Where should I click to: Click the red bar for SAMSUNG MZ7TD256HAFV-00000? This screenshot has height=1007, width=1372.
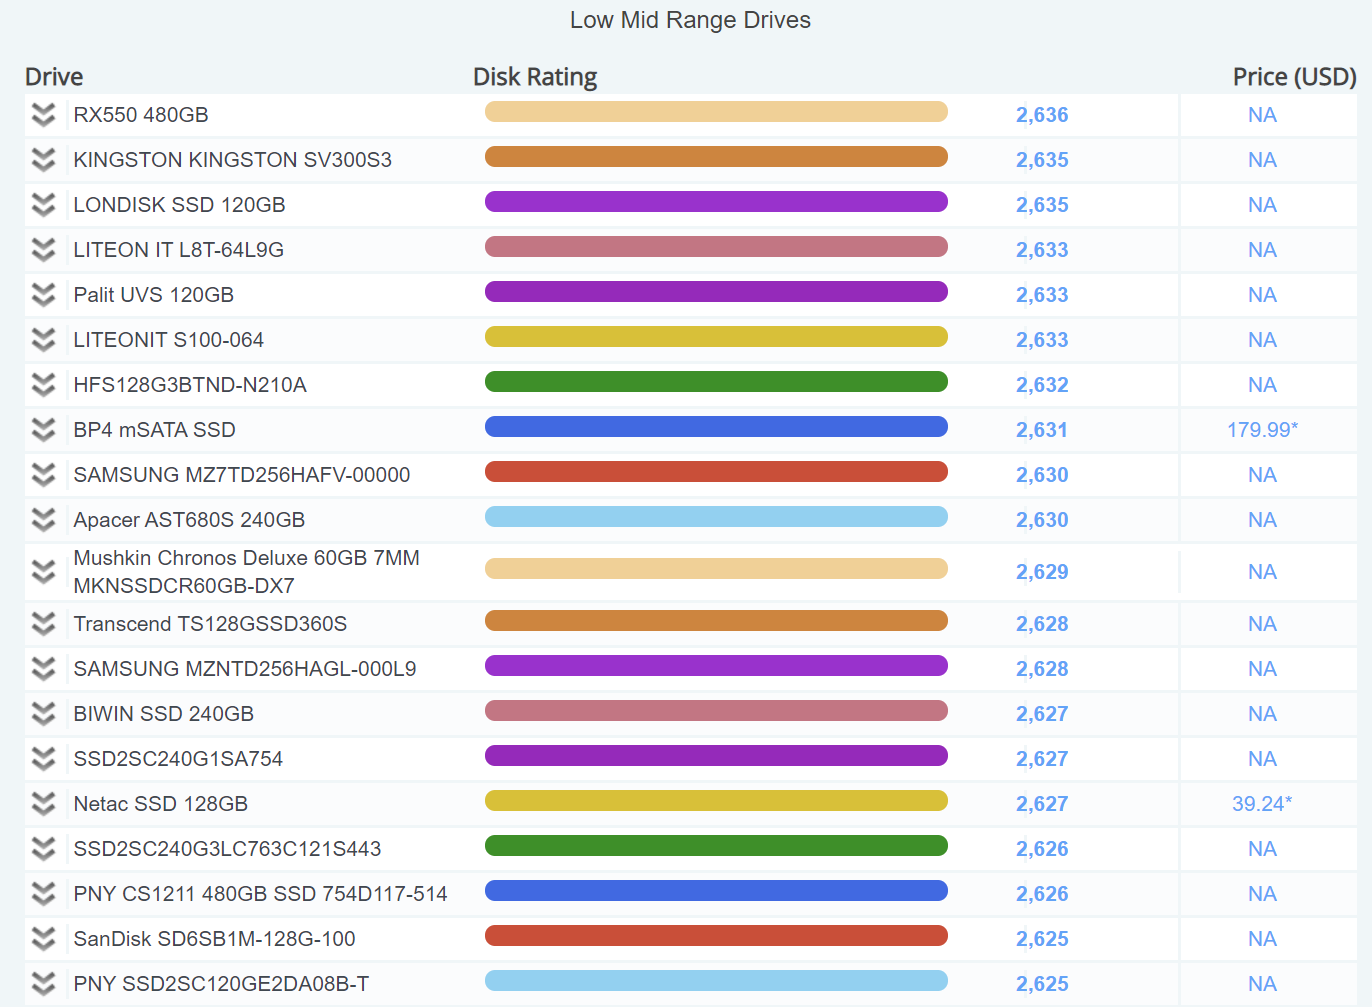(716, 472)
